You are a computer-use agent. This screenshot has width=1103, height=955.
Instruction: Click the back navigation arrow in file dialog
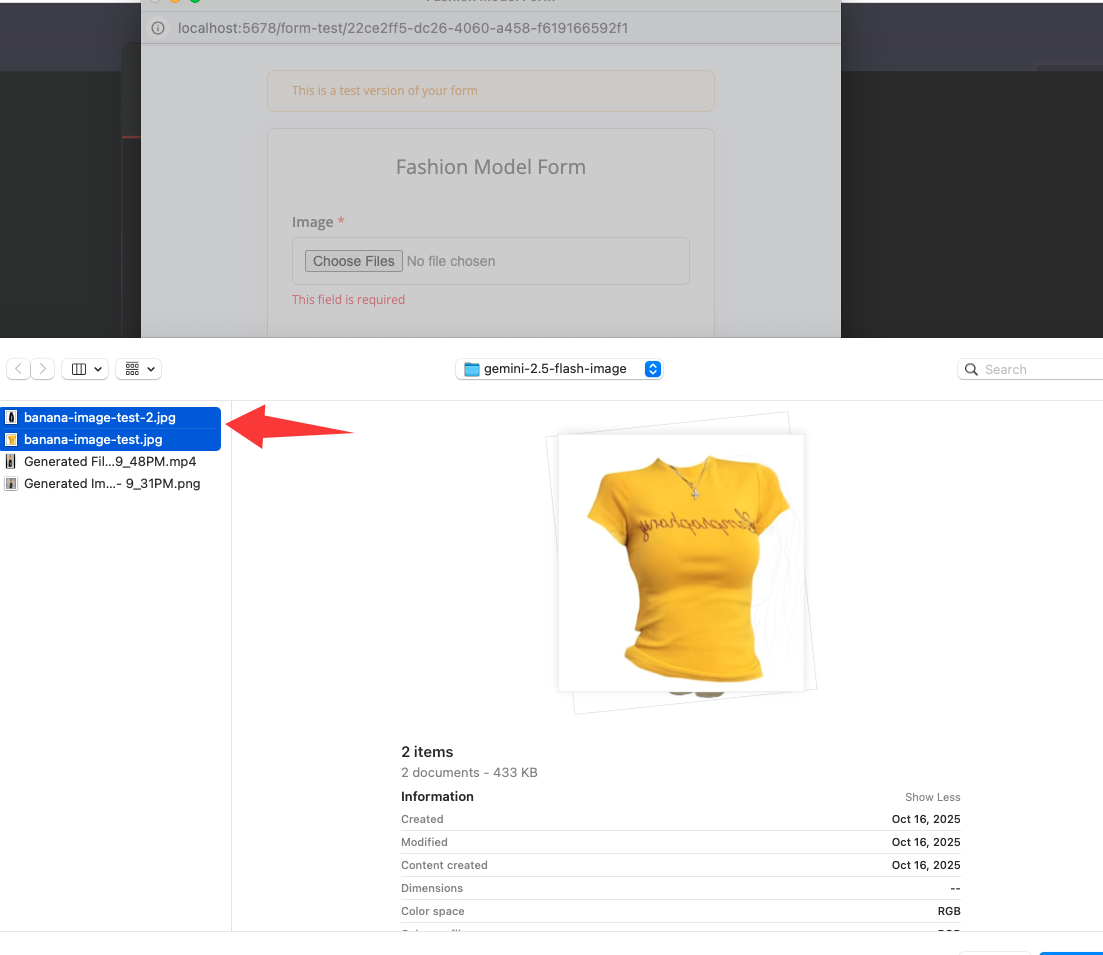[x=19, y=369]
